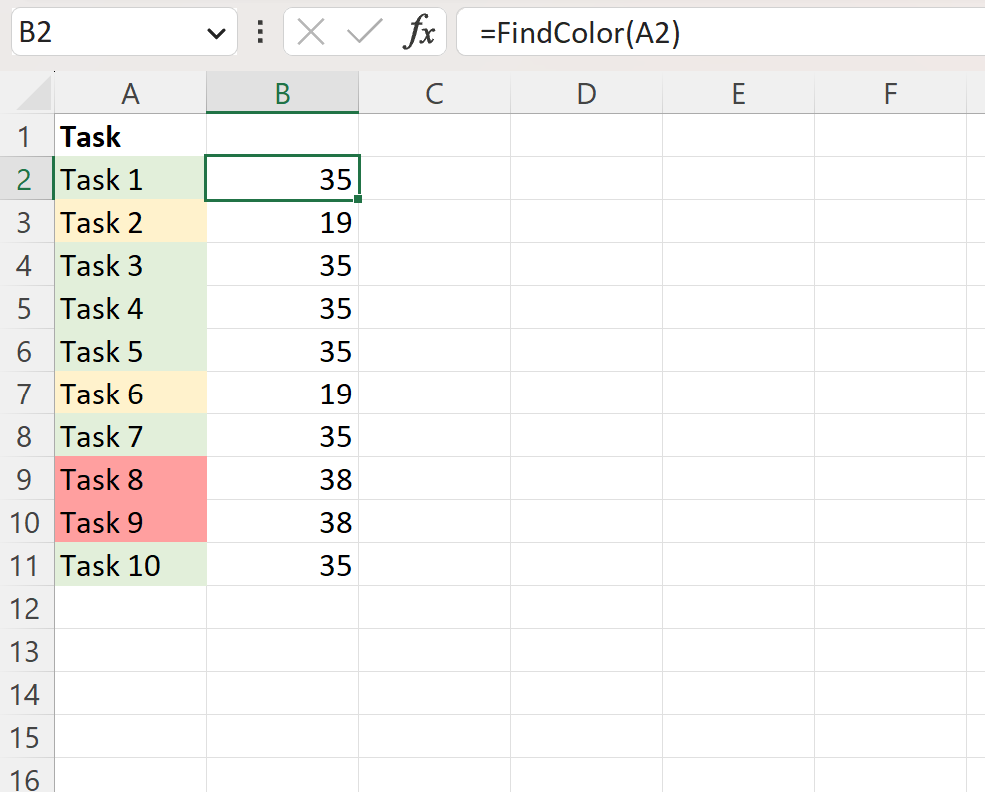Select row 5 header
985x792 pixels.
(x=27, y=307)
